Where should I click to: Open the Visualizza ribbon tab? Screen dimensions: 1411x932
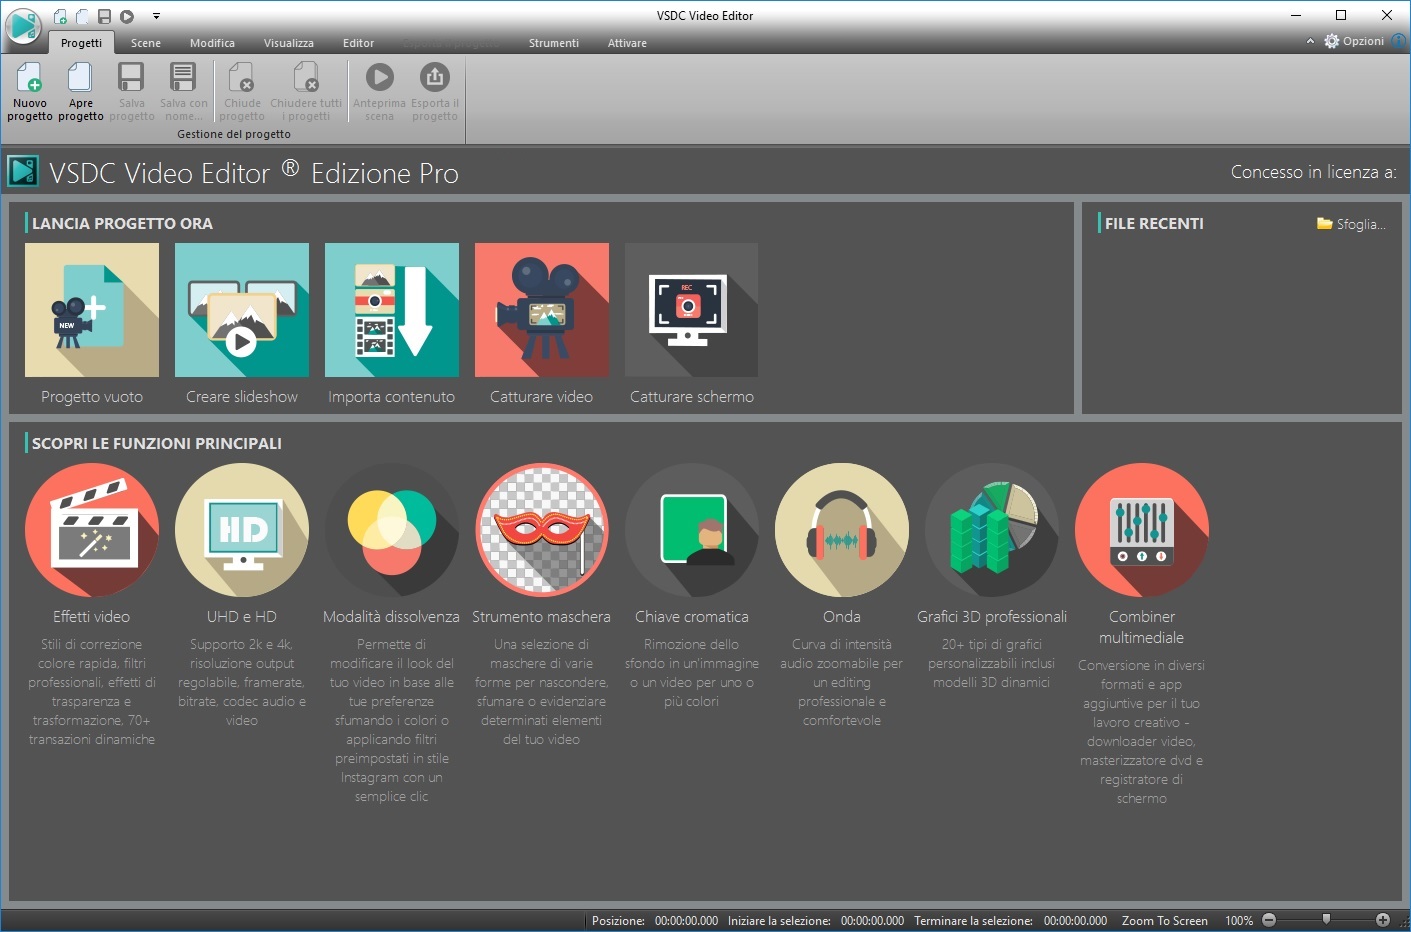288,43
